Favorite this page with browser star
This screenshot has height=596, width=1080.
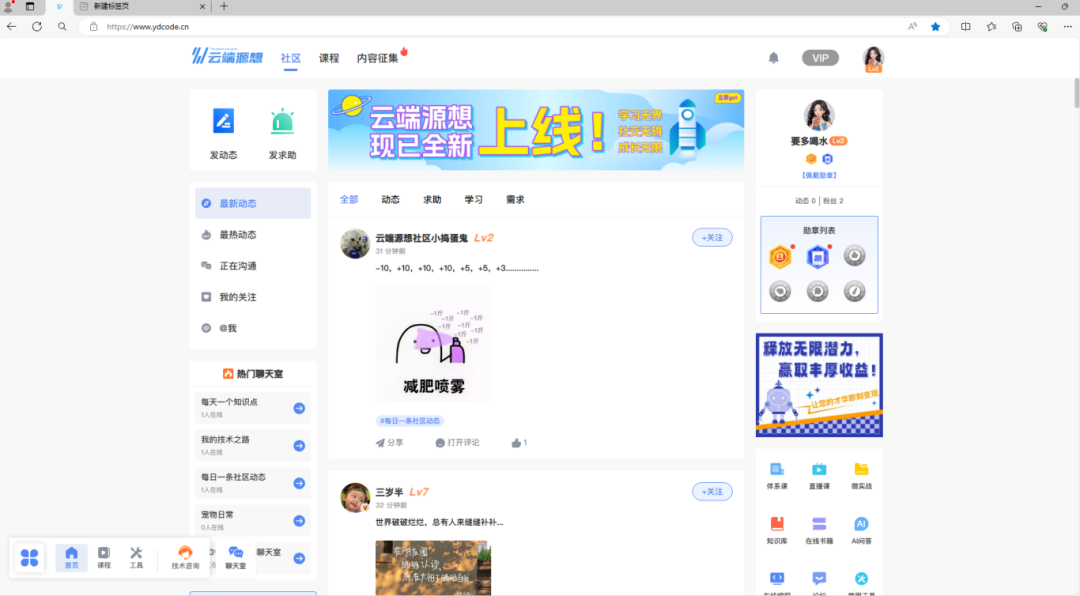click(x=935, y=27)
